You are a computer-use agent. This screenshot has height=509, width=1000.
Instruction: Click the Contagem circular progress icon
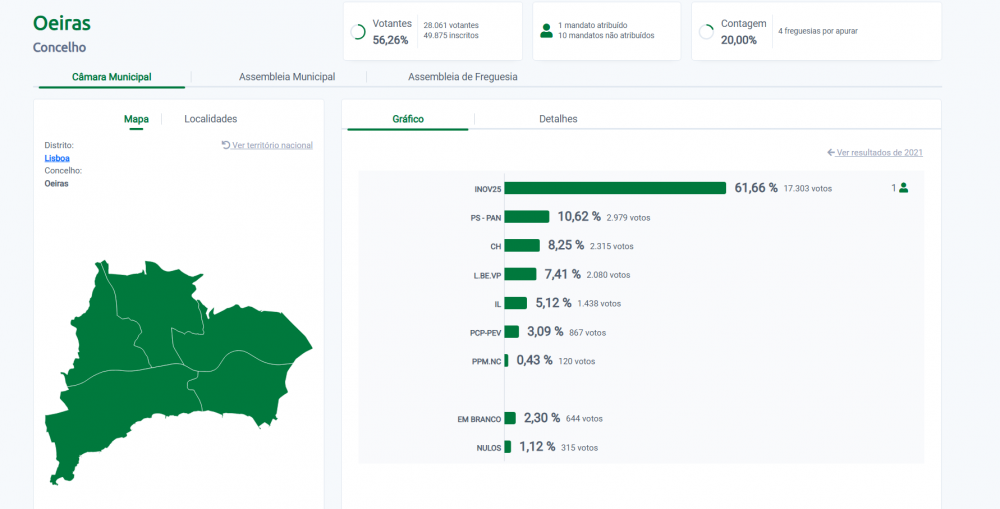tap(706, 32)
